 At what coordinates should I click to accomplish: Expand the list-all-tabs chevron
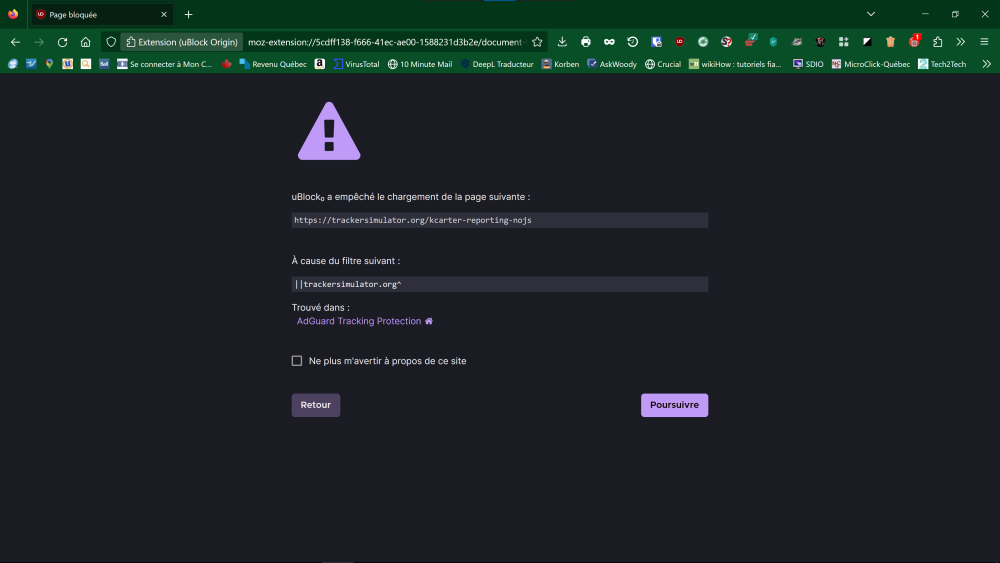click(x=871, y=14)
